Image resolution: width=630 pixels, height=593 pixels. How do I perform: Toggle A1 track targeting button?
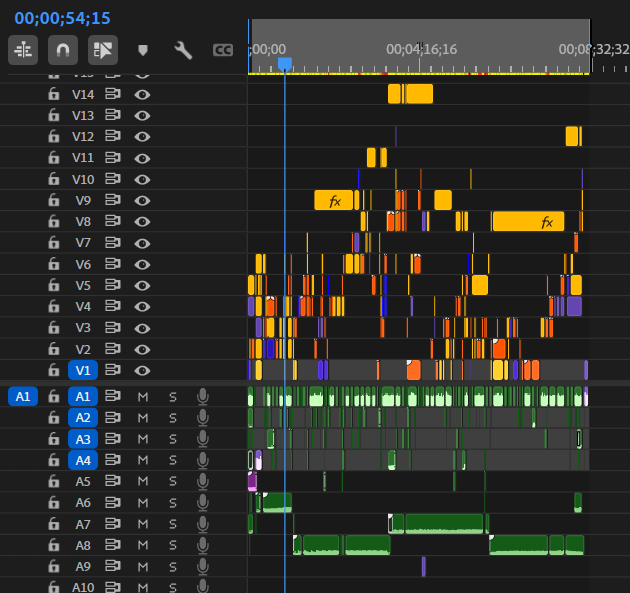click(x=83, y=397)
